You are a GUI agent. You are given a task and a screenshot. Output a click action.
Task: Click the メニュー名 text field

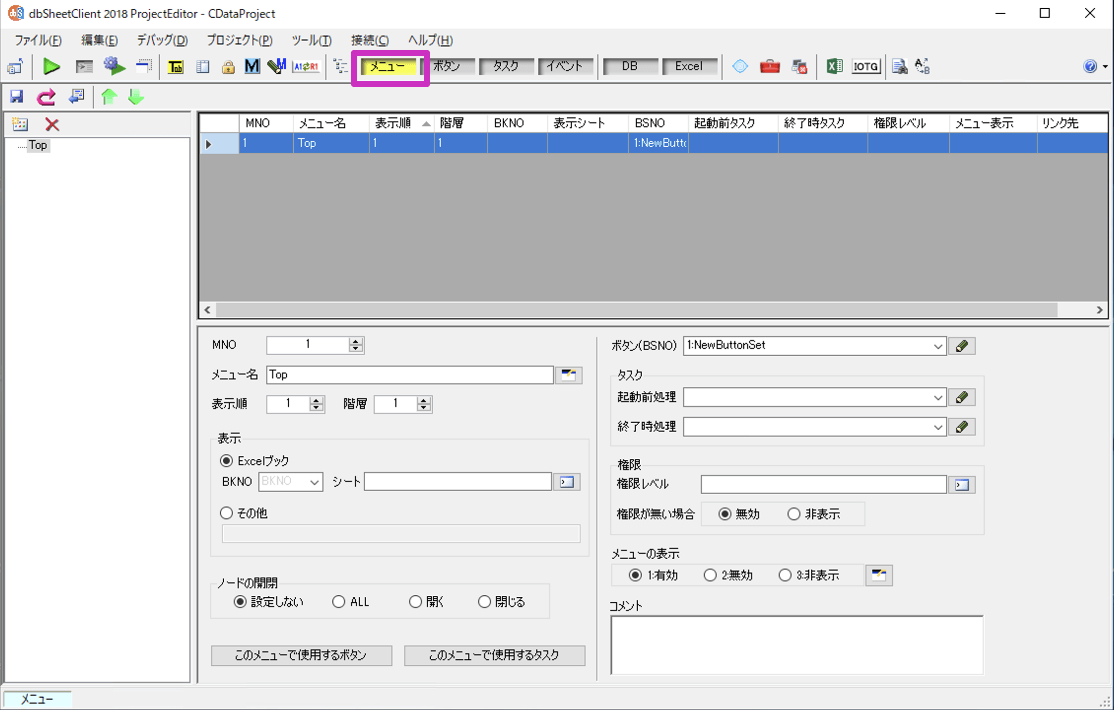(410, 375)
